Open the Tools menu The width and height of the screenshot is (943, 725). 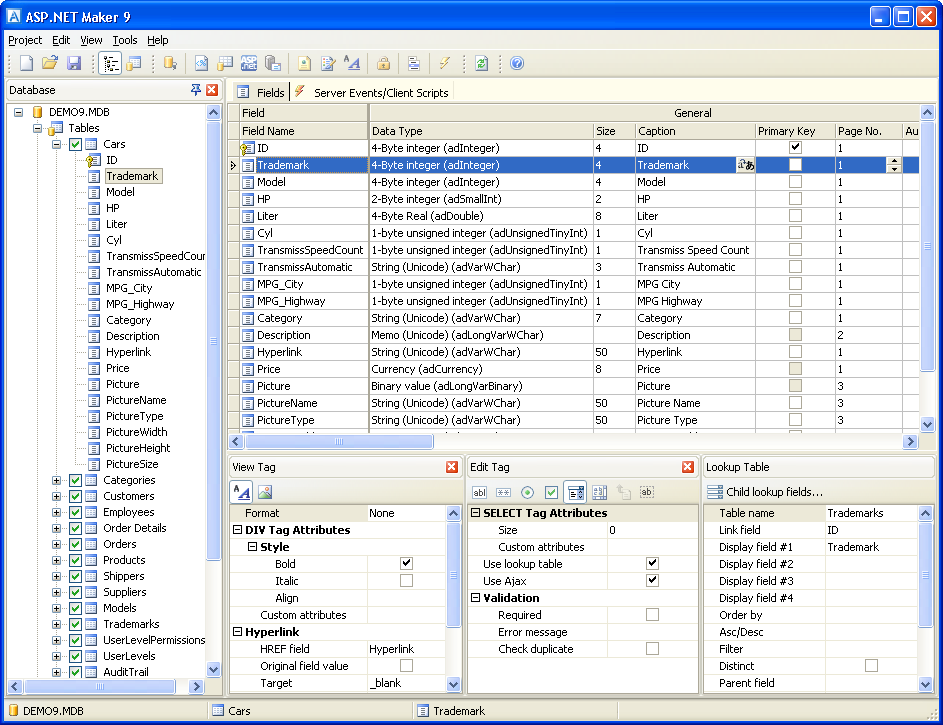click(124, 40)
